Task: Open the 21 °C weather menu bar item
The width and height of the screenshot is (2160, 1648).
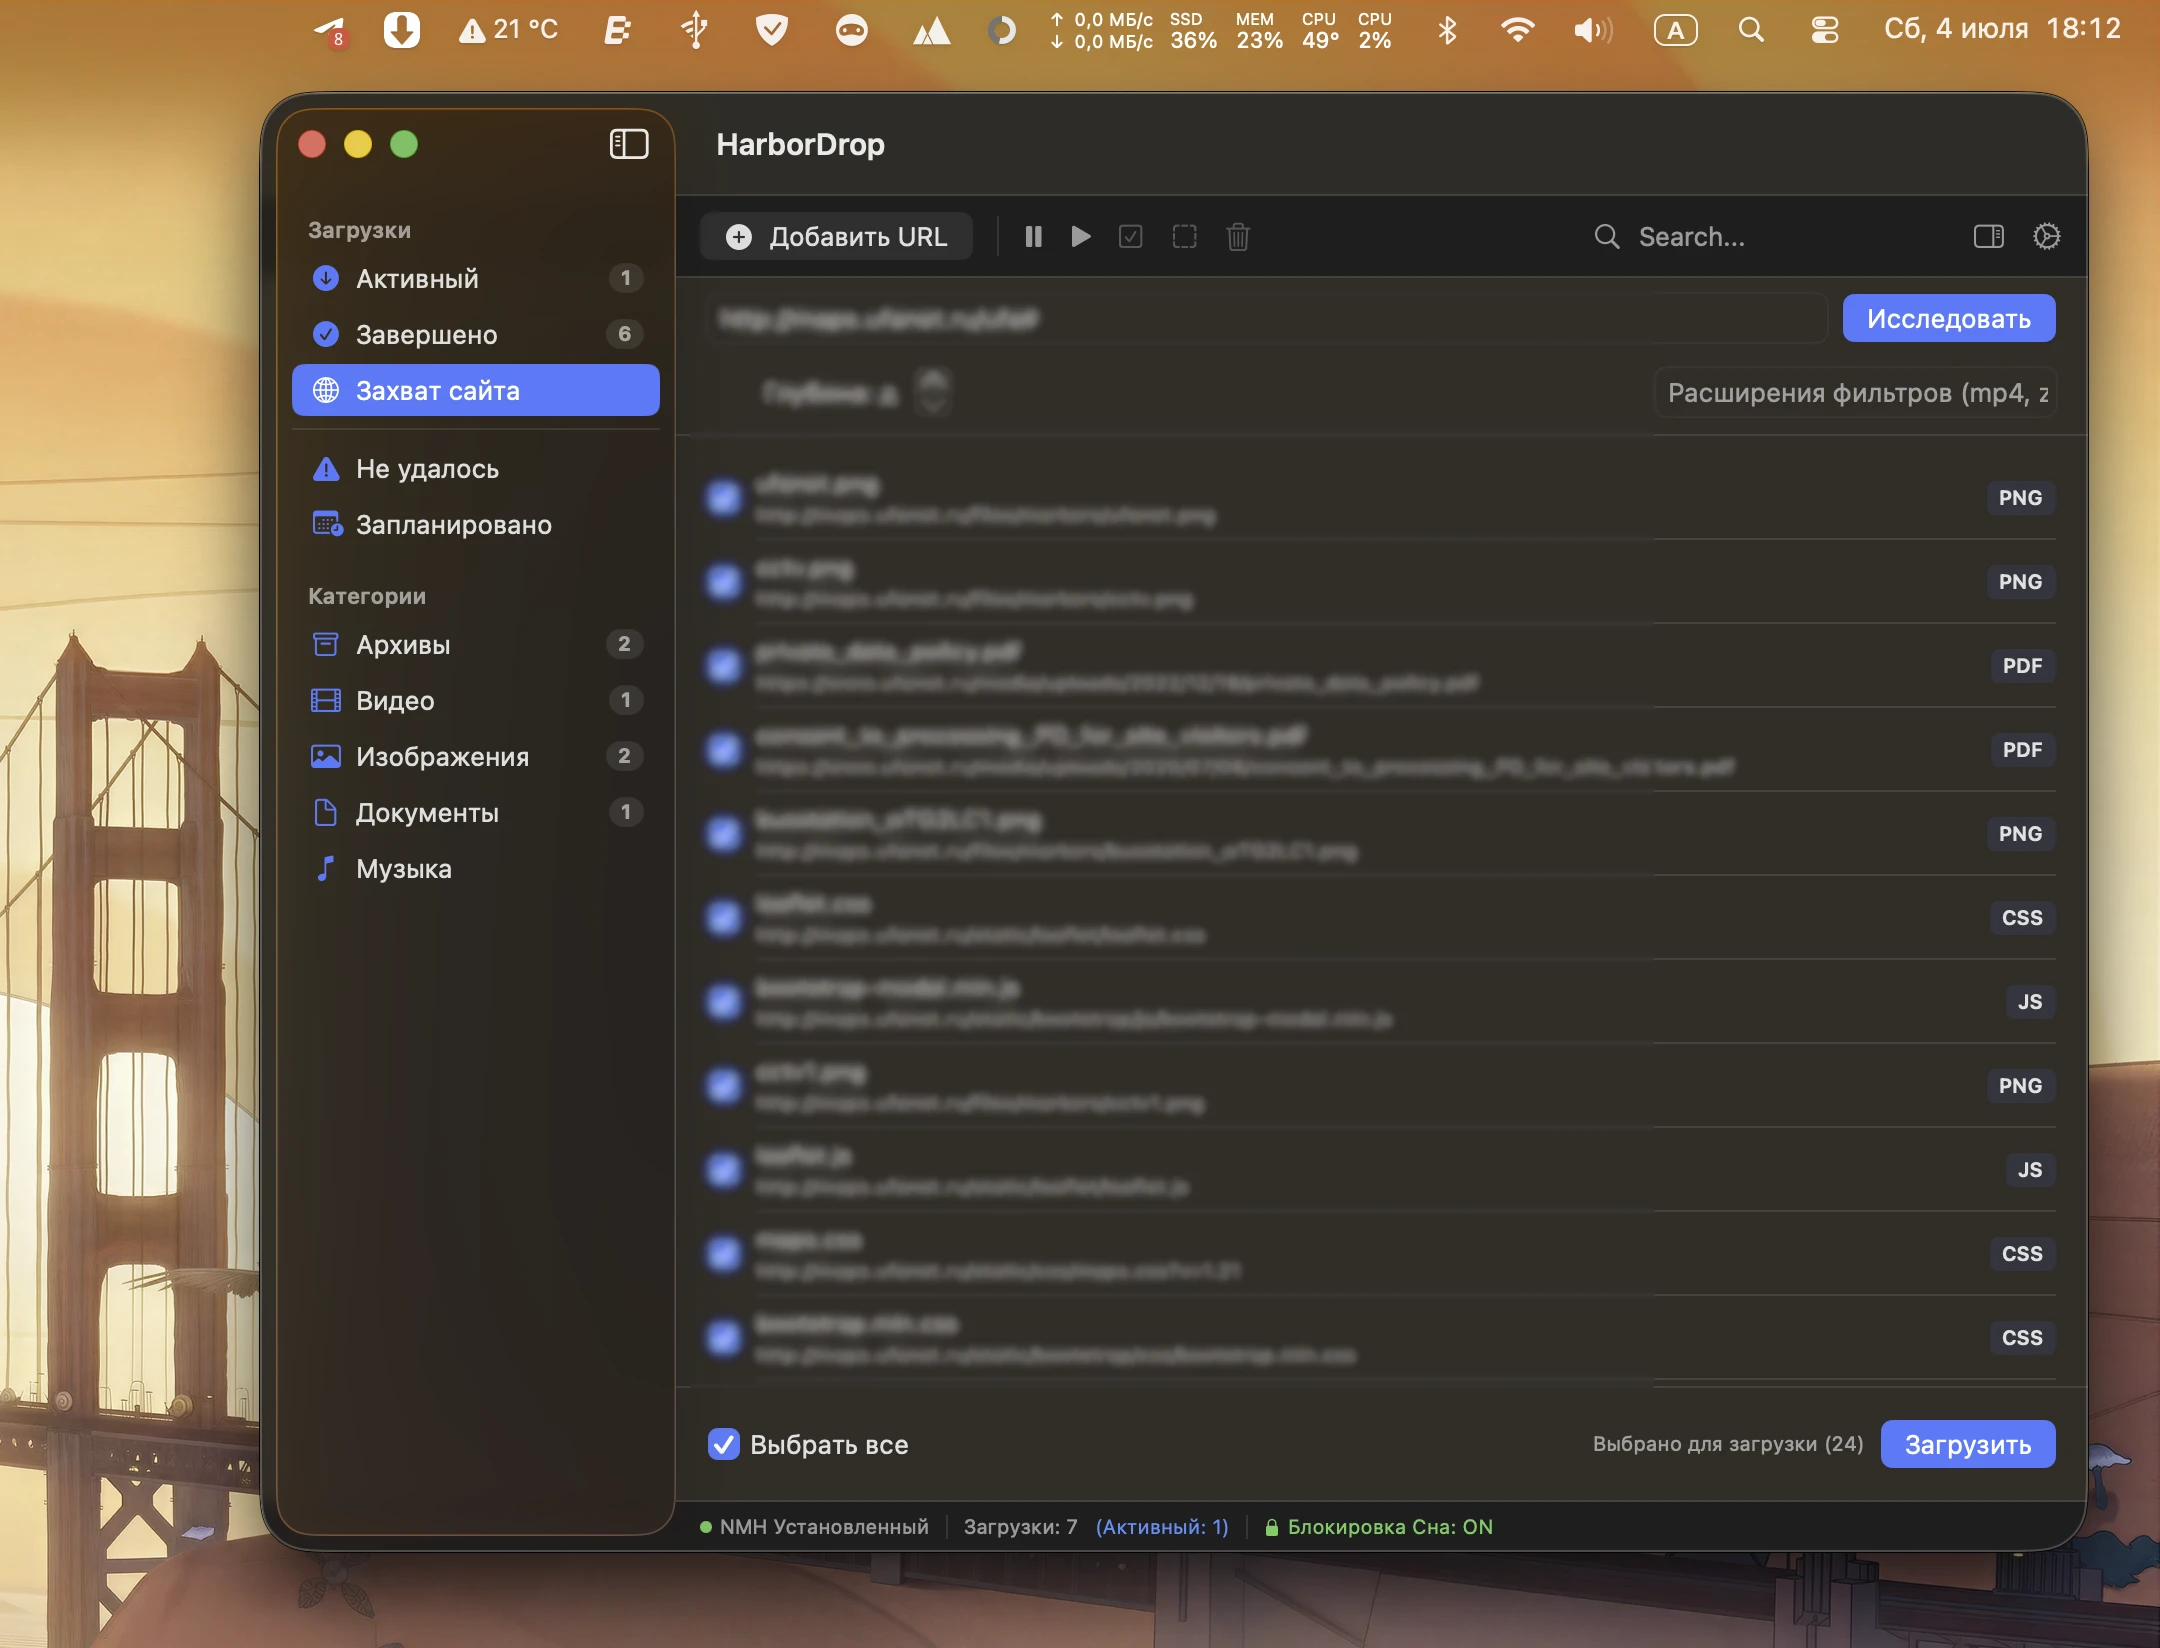Action: [x=508, y=30]
